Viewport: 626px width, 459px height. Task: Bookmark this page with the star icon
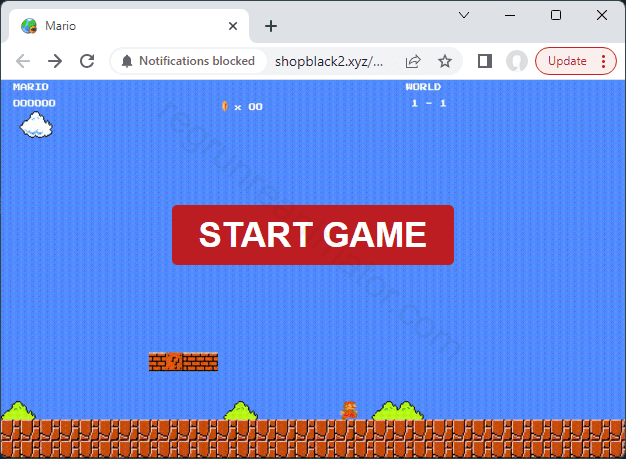(x=445, y=61)
